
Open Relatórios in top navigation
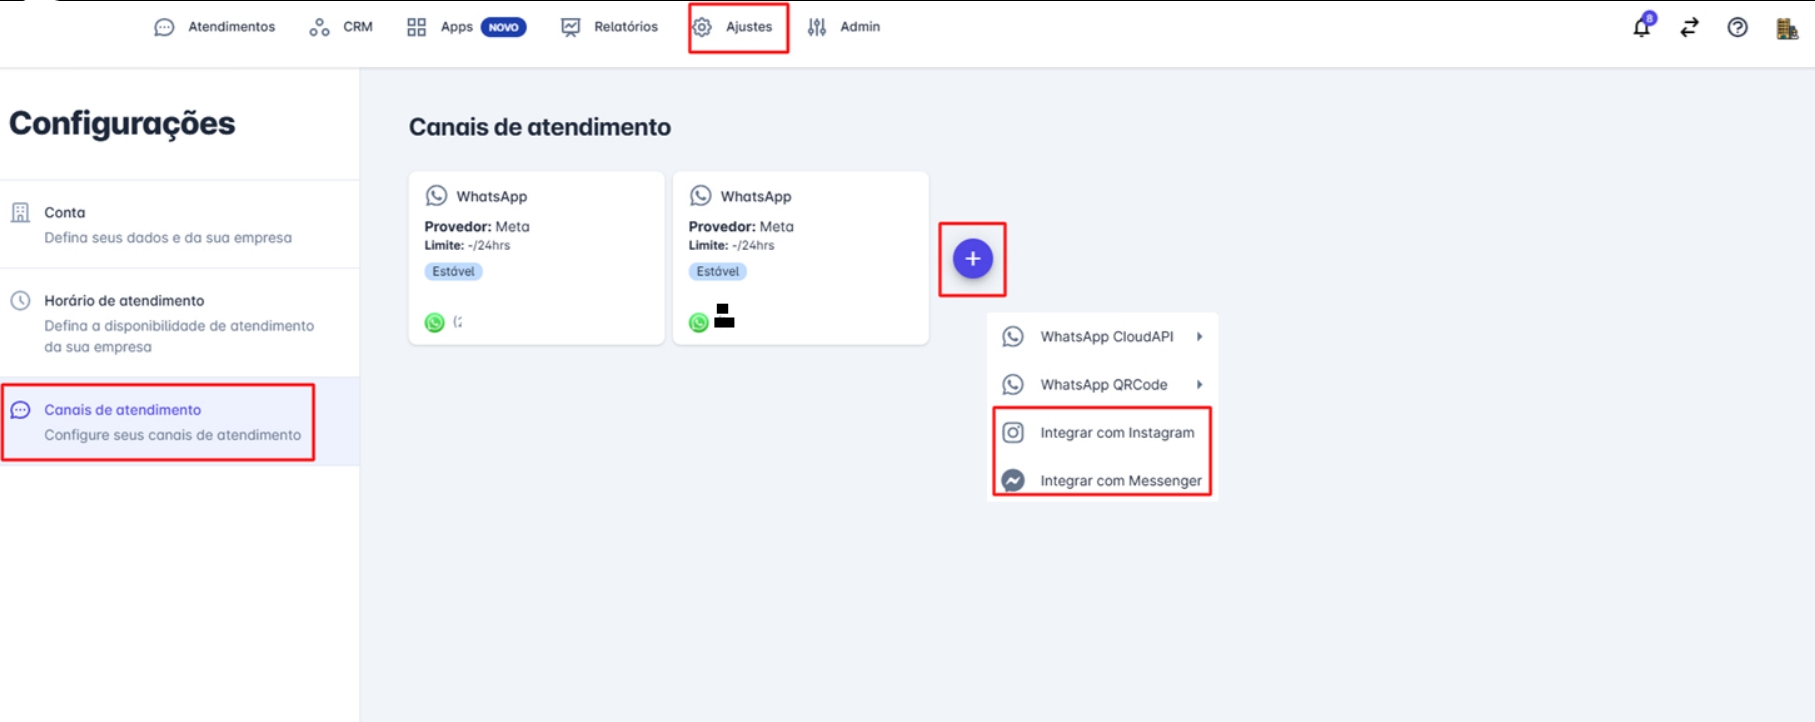[610, 27]
